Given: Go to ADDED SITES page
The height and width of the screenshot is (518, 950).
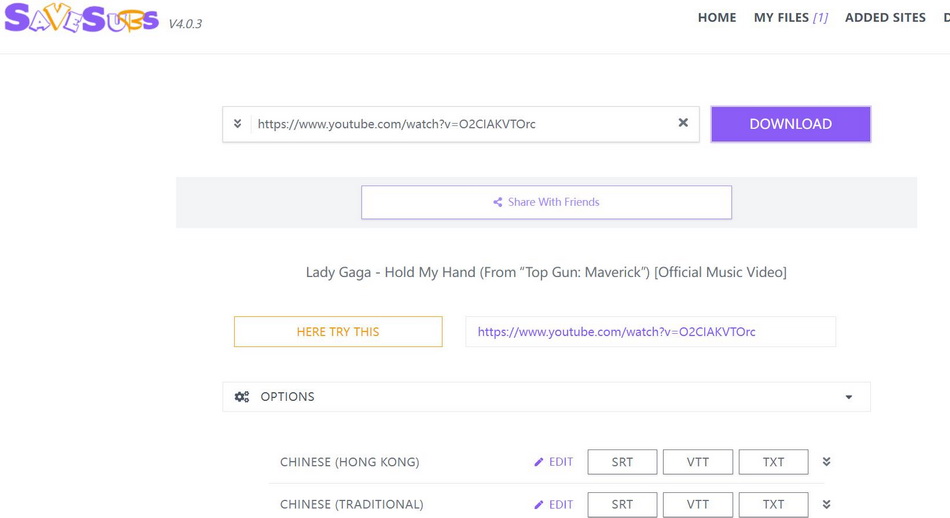Looking at the screenshot, I should (885, 17).
